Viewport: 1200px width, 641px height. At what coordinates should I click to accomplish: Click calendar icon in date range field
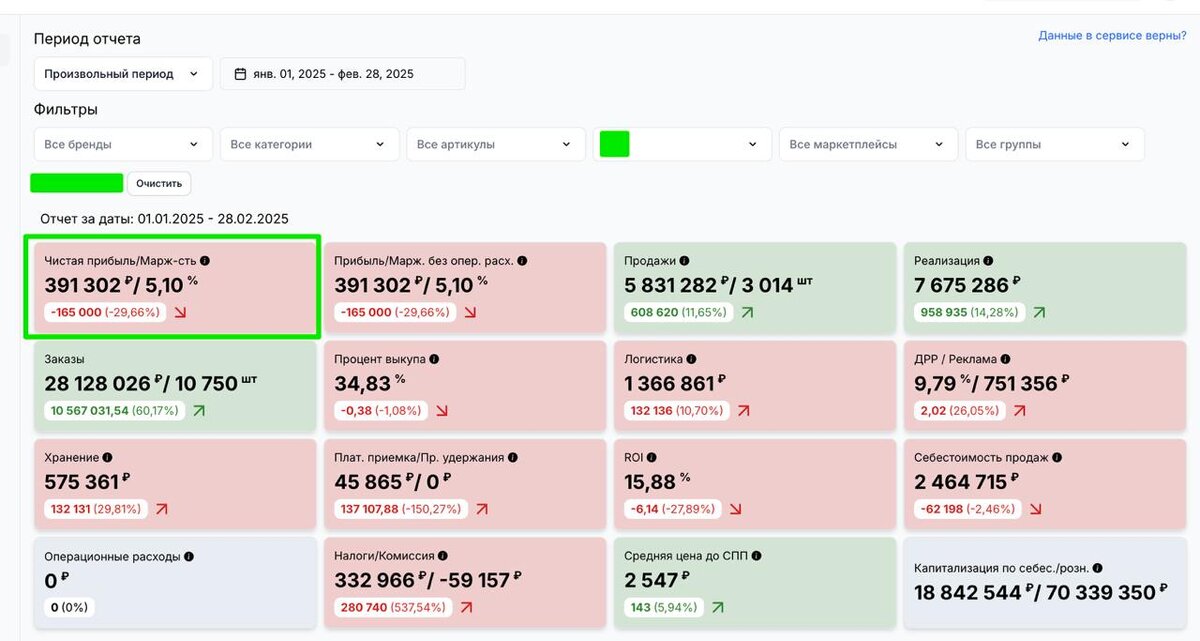click(240, 74)
